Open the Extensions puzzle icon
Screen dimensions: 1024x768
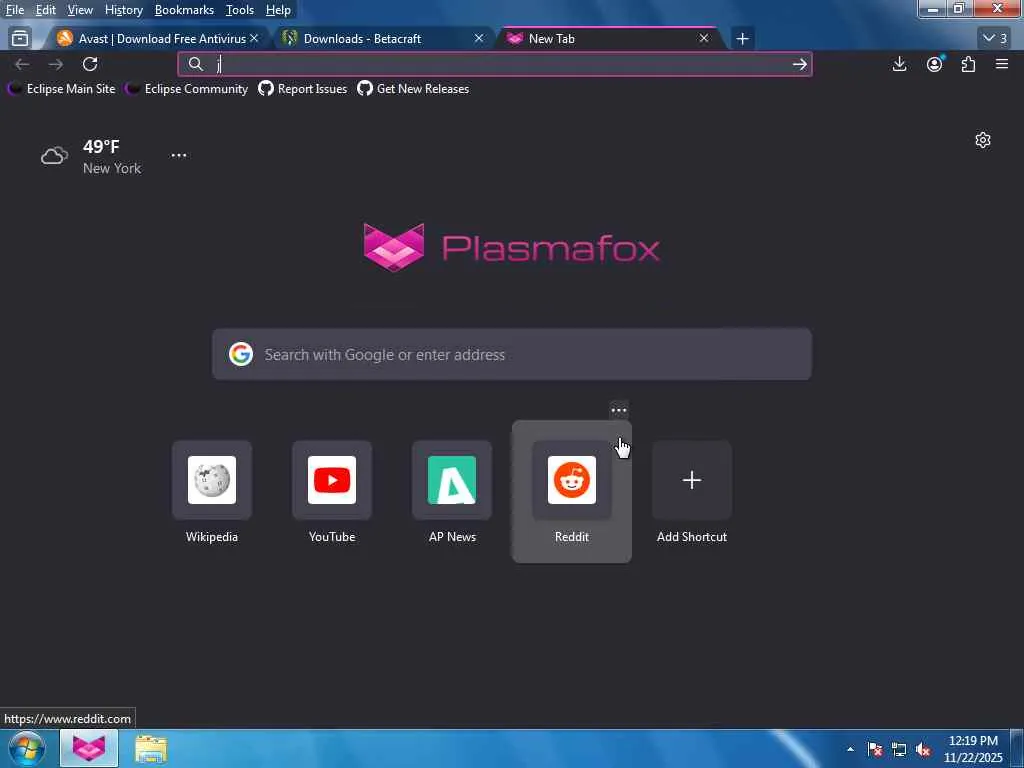pyautogui.click(x=968, y=64)
